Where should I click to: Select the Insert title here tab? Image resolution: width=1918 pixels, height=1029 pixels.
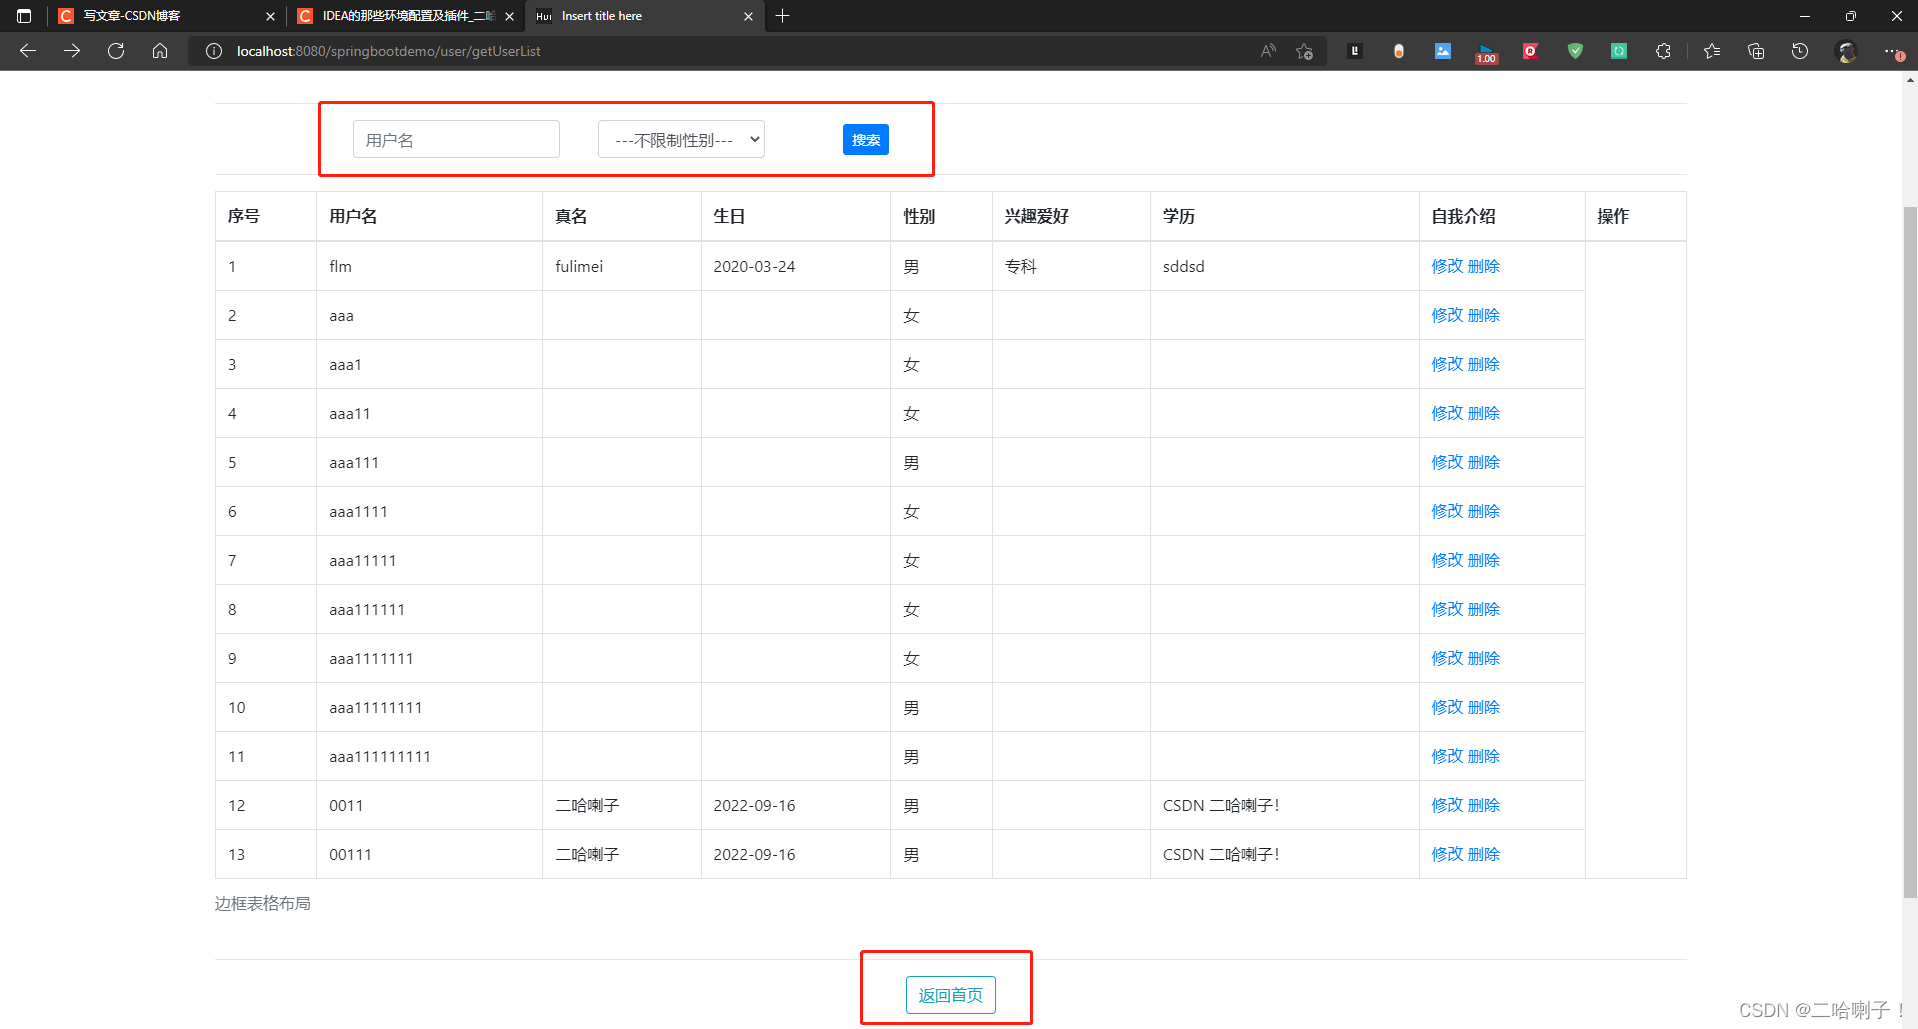(x=644, y=16)
